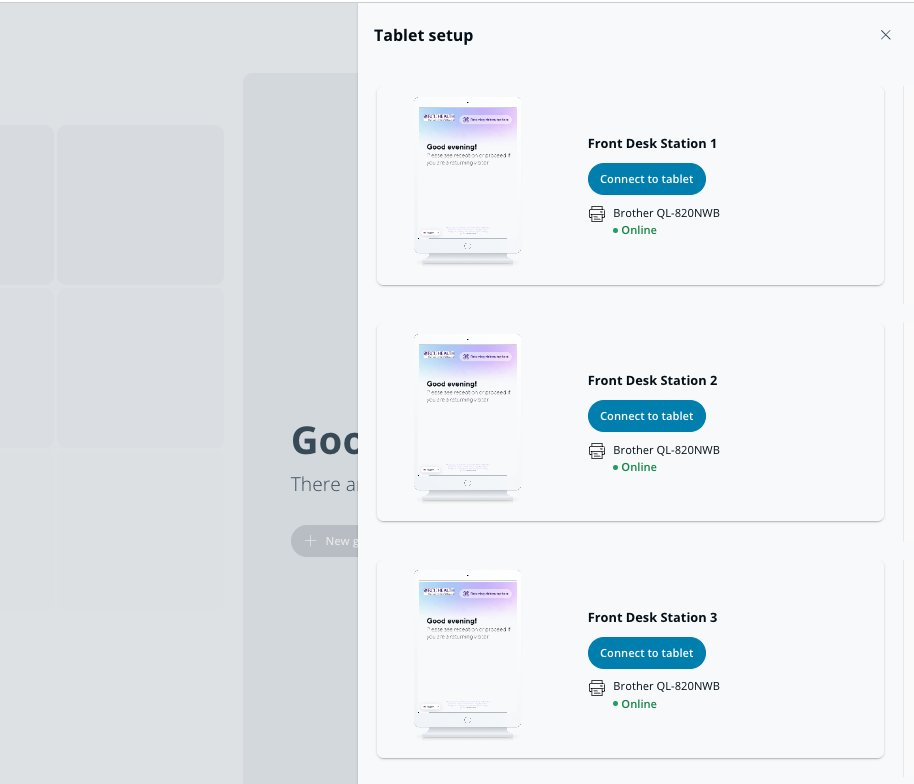Connect to tablet for Front Desk Station 1
Viewport: 914px width, 784px height.
(647, 179)
